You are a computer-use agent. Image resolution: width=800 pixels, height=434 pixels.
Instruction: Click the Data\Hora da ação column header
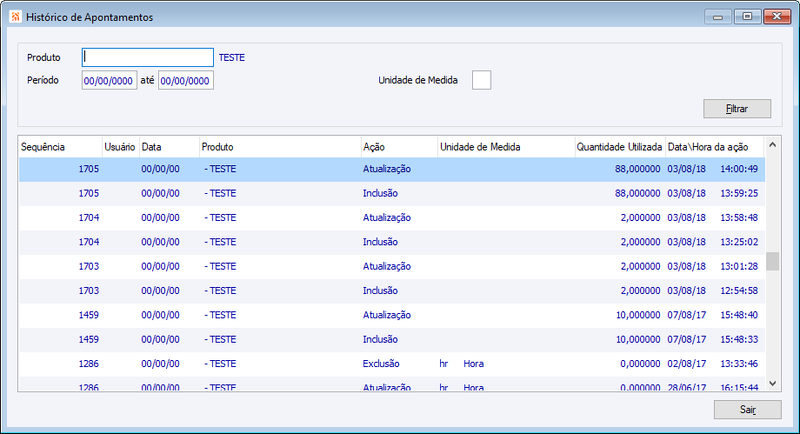click(715, 147)
